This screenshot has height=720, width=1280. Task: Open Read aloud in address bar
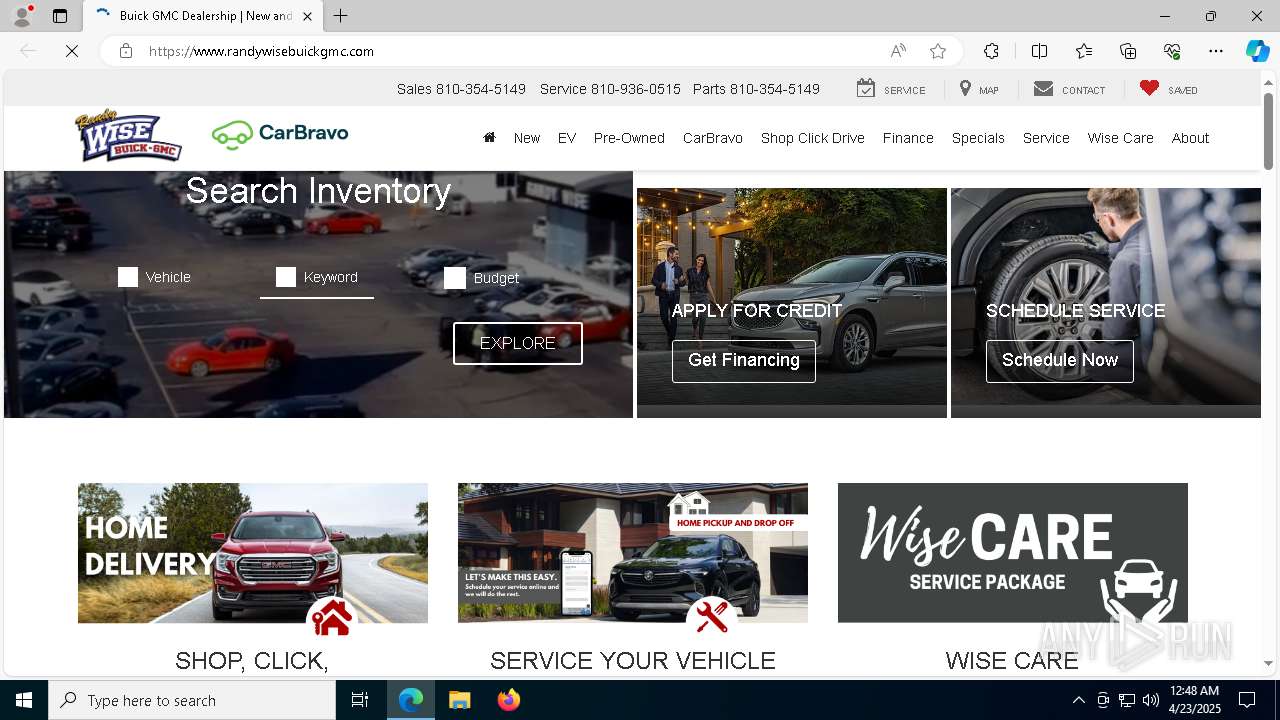click(898, 51)
